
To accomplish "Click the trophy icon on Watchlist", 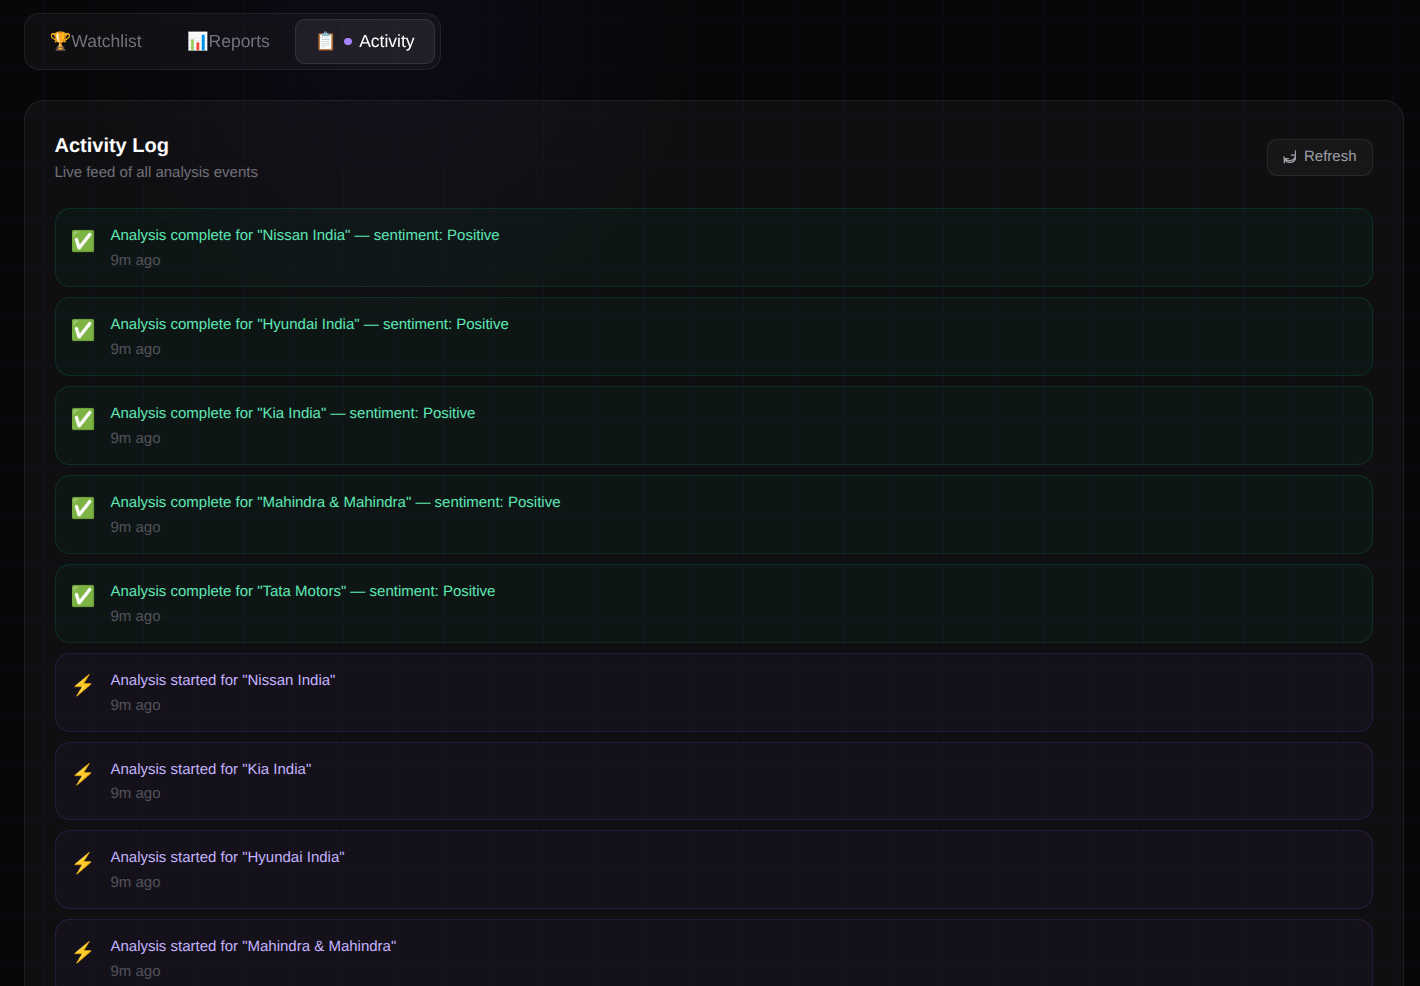I will [60, 41].
